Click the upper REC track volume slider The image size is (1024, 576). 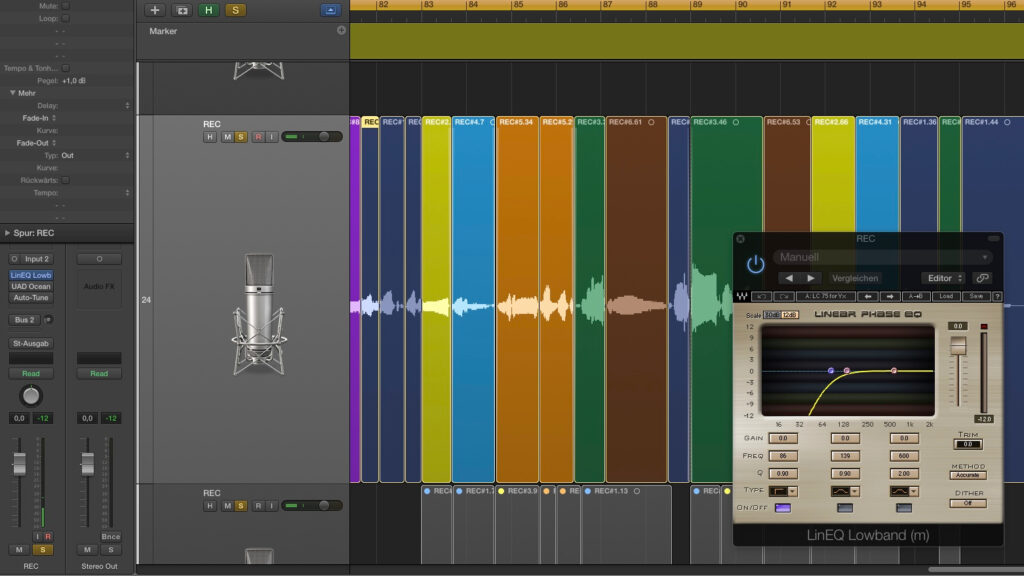[x=312, y=137]
